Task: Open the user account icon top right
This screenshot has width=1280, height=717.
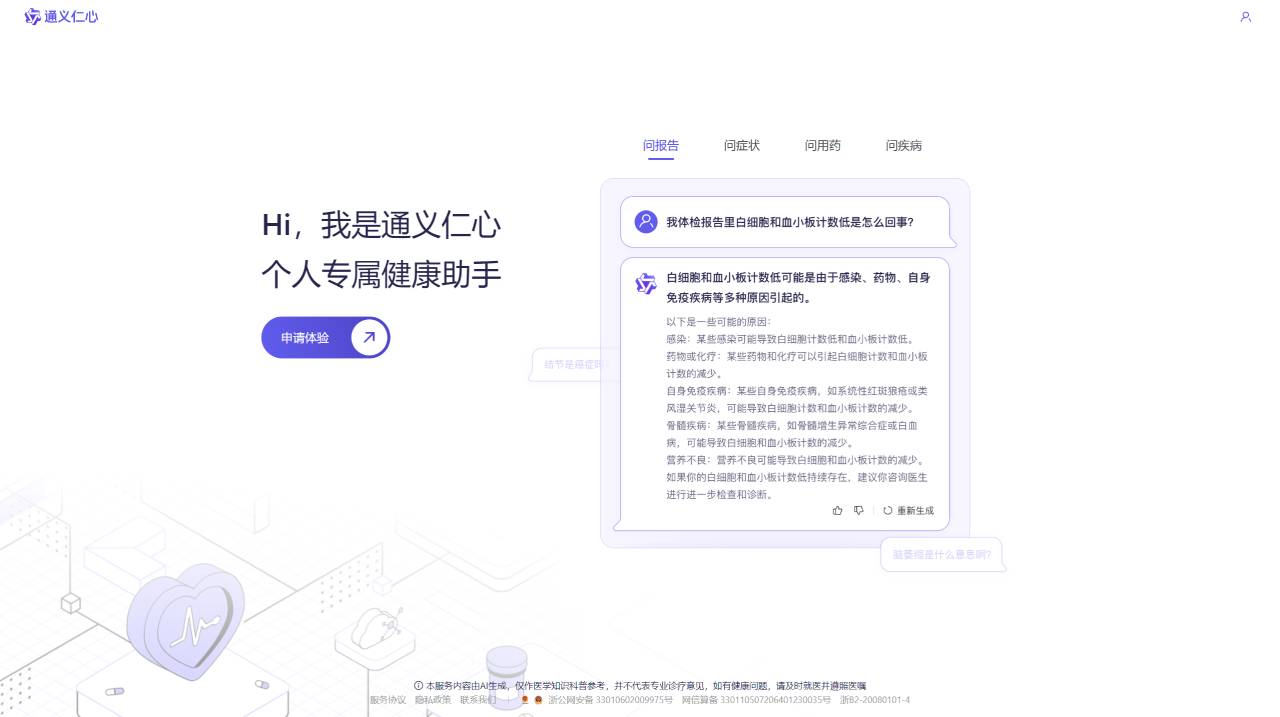Action: point(1245,17)
